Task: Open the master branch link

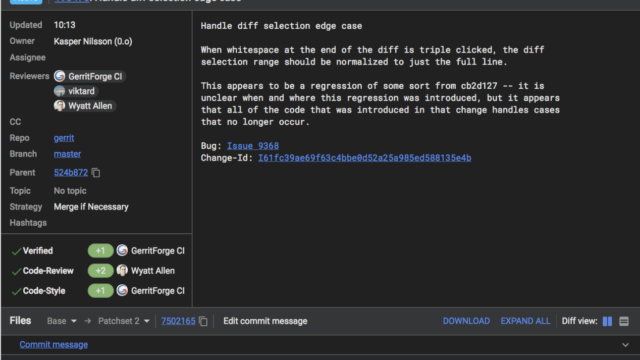Action: 67,154
